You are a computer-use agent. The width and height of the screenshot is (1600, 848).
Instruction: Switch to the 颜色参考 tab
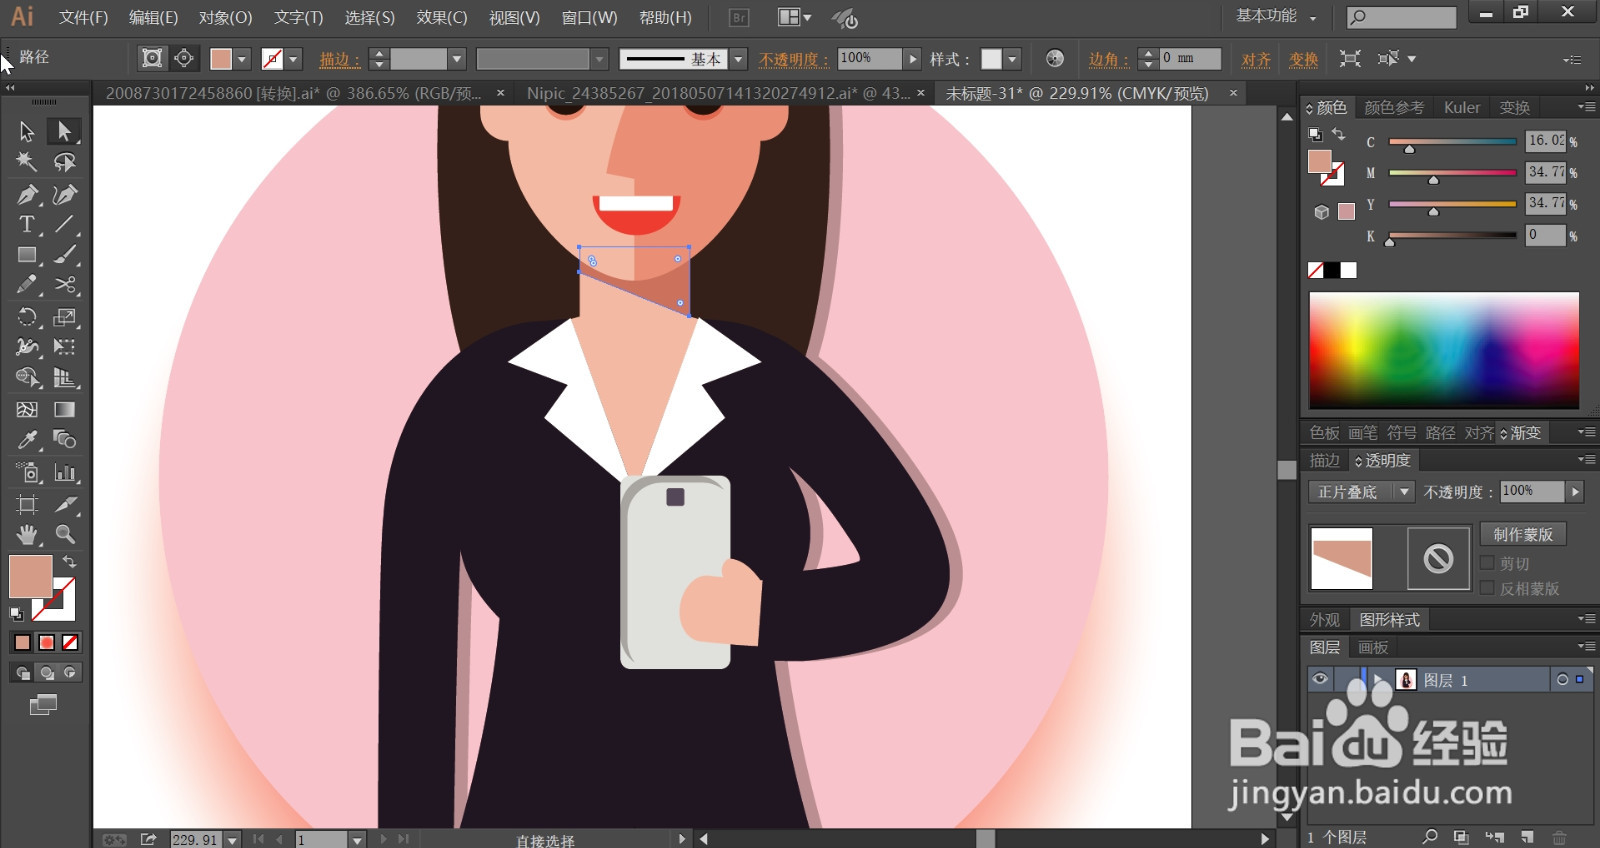(x=1393, y=107)
